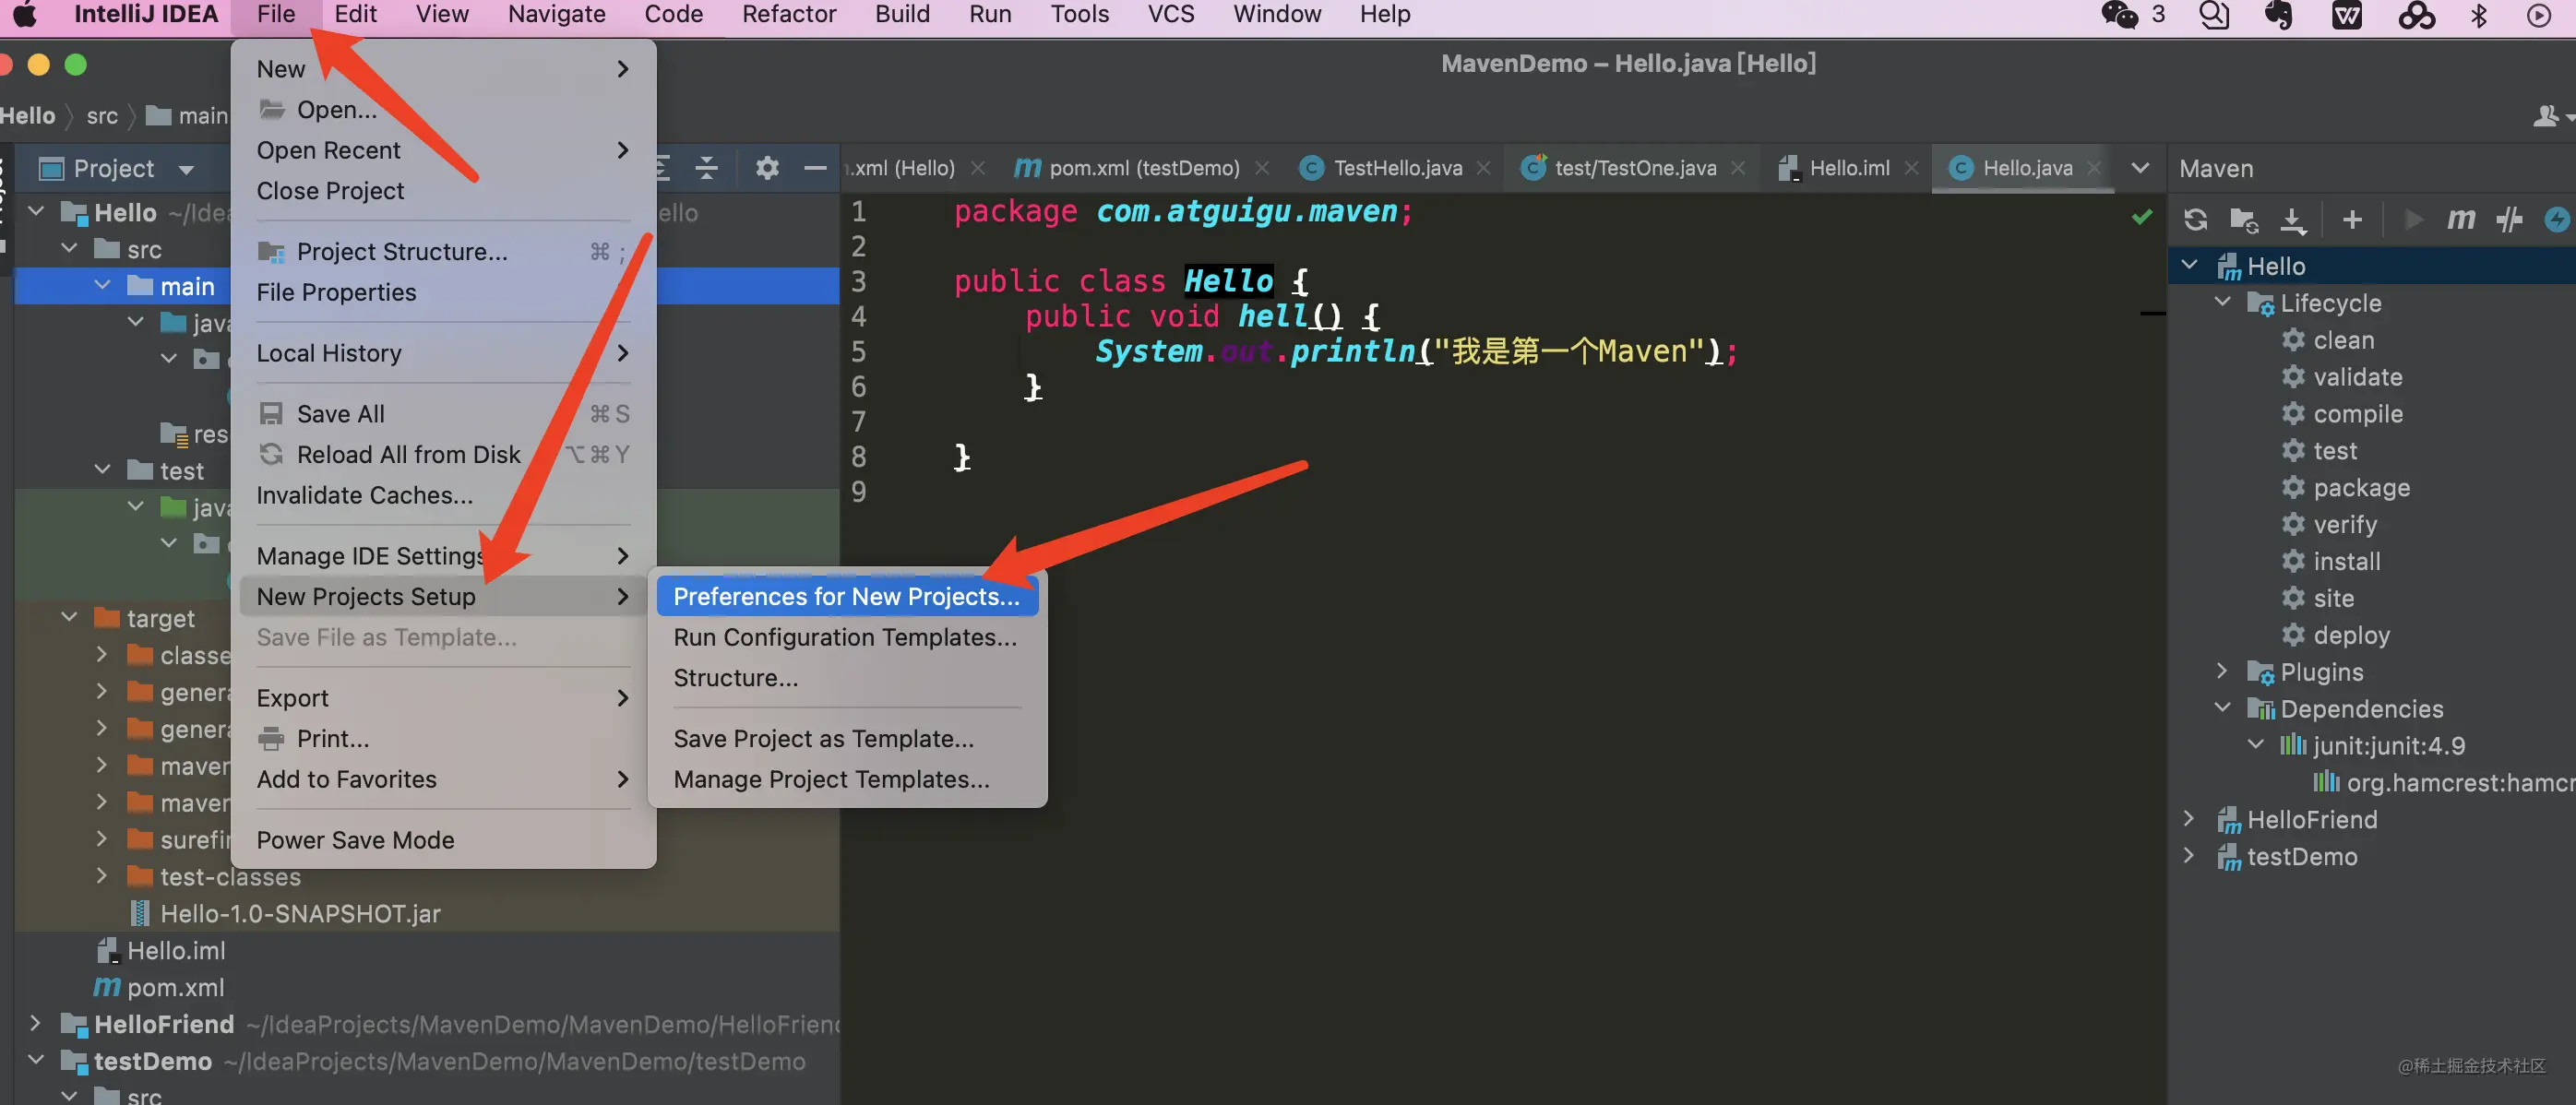Choose Run Configuration Templates...

846,637
